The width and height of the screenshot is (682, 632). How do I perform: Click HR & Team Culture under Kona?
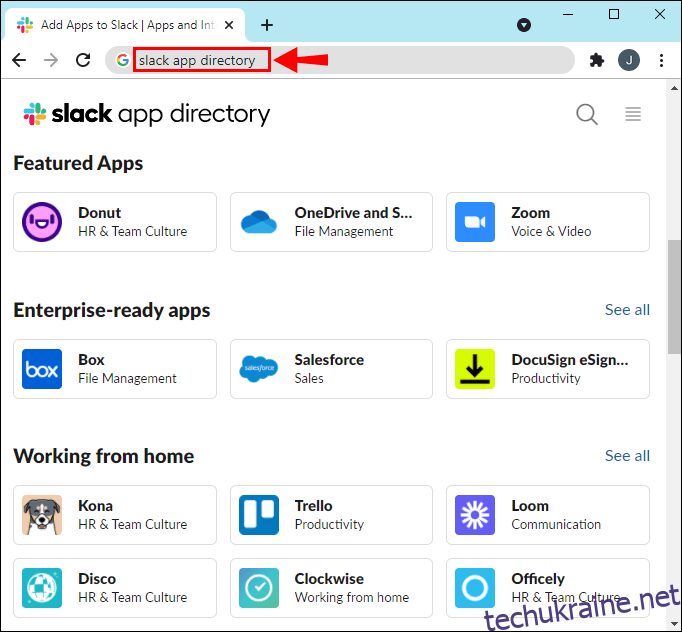(x=133, y=525)
